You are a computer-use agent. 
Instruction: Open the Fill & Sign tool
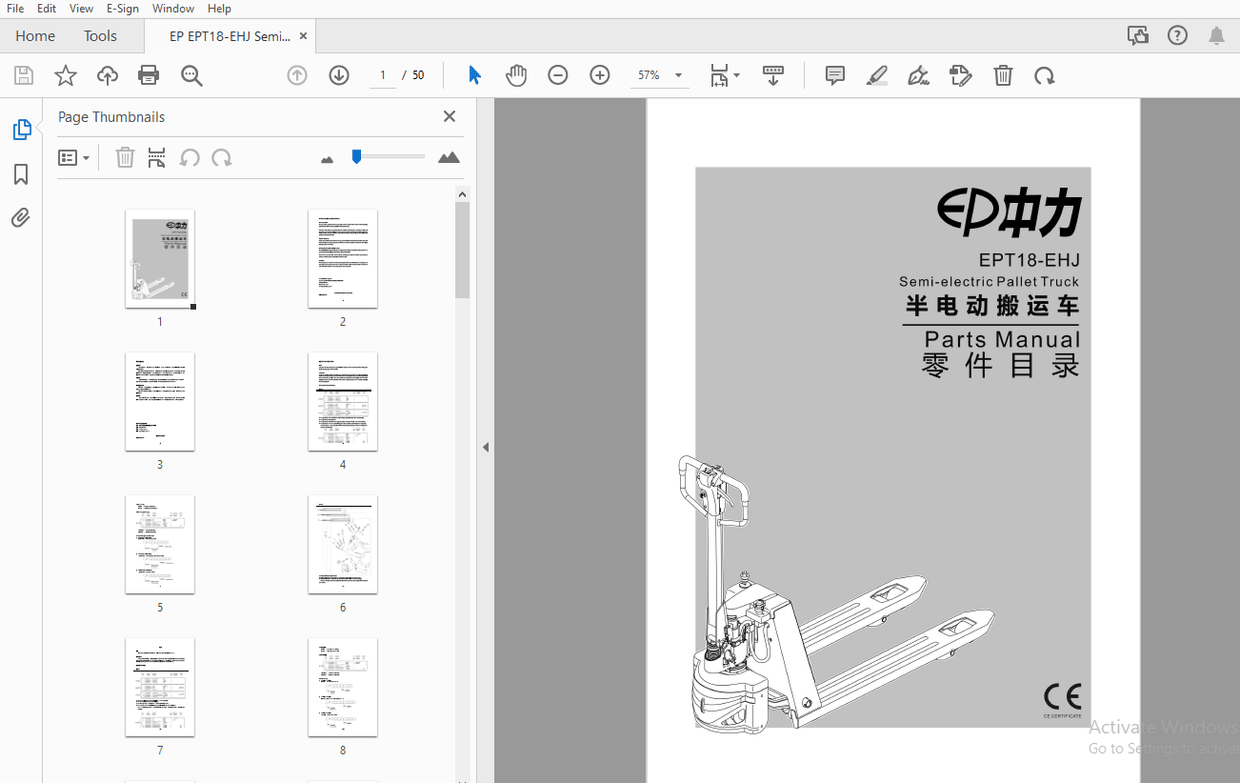coord(918,75)
